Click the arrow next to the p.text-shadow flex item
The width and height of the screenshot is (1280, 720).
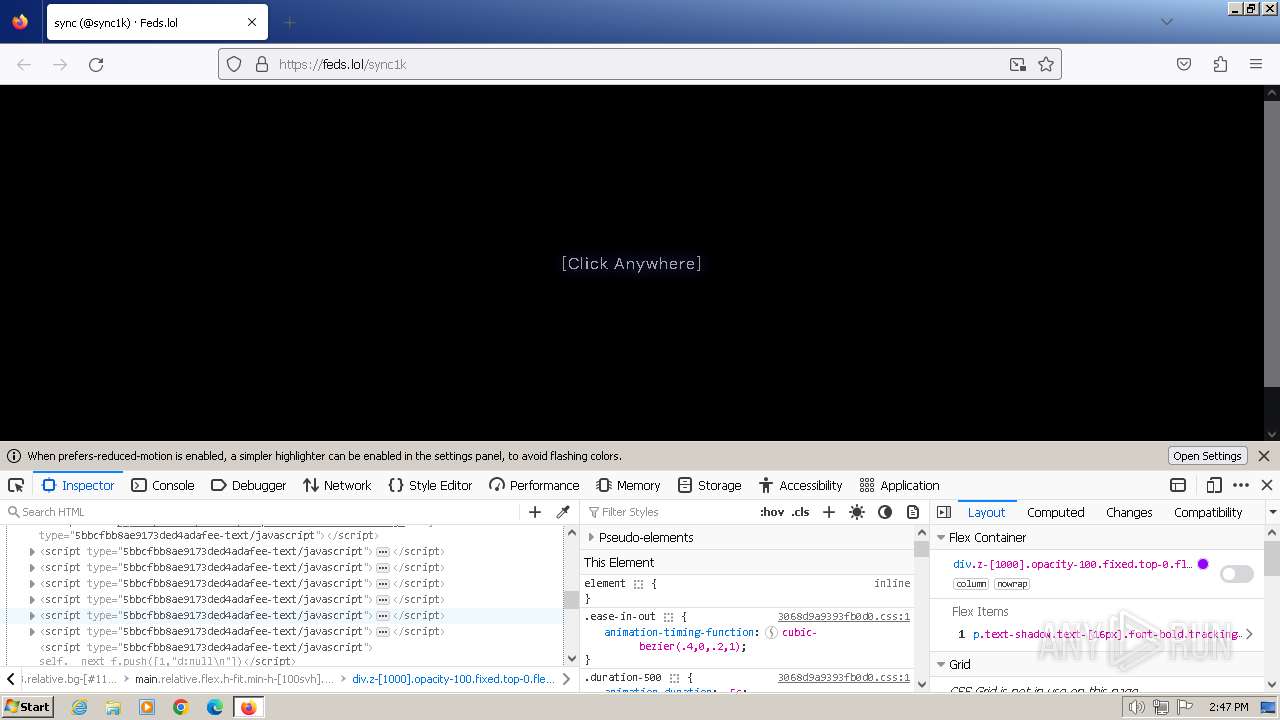click(1249, 634)
